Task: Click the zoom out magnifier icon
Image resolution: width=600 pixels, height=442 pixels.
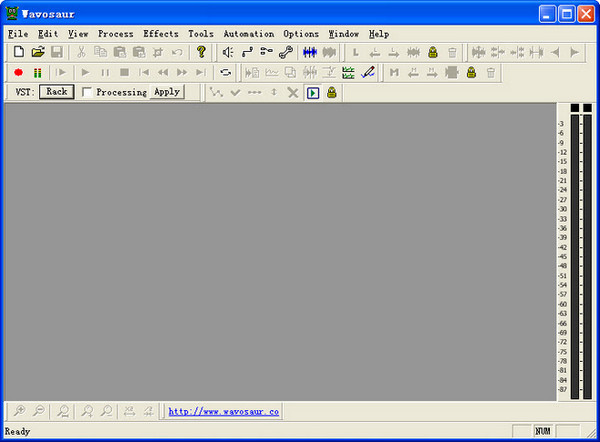Action: [x=39, y=411]
